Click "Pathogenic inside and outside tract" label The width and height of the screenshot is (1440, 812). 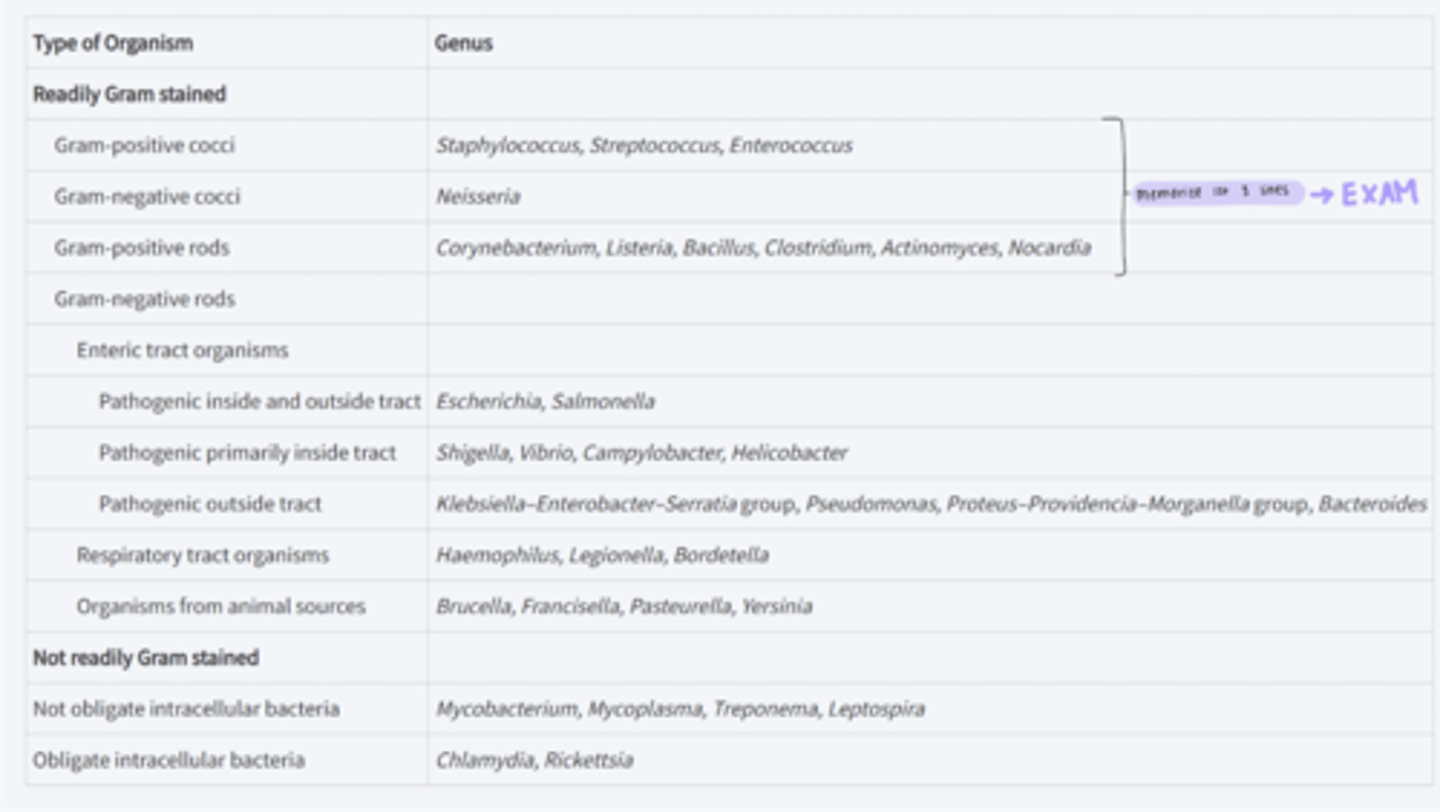pyautogui.click(x=259, y=401)
